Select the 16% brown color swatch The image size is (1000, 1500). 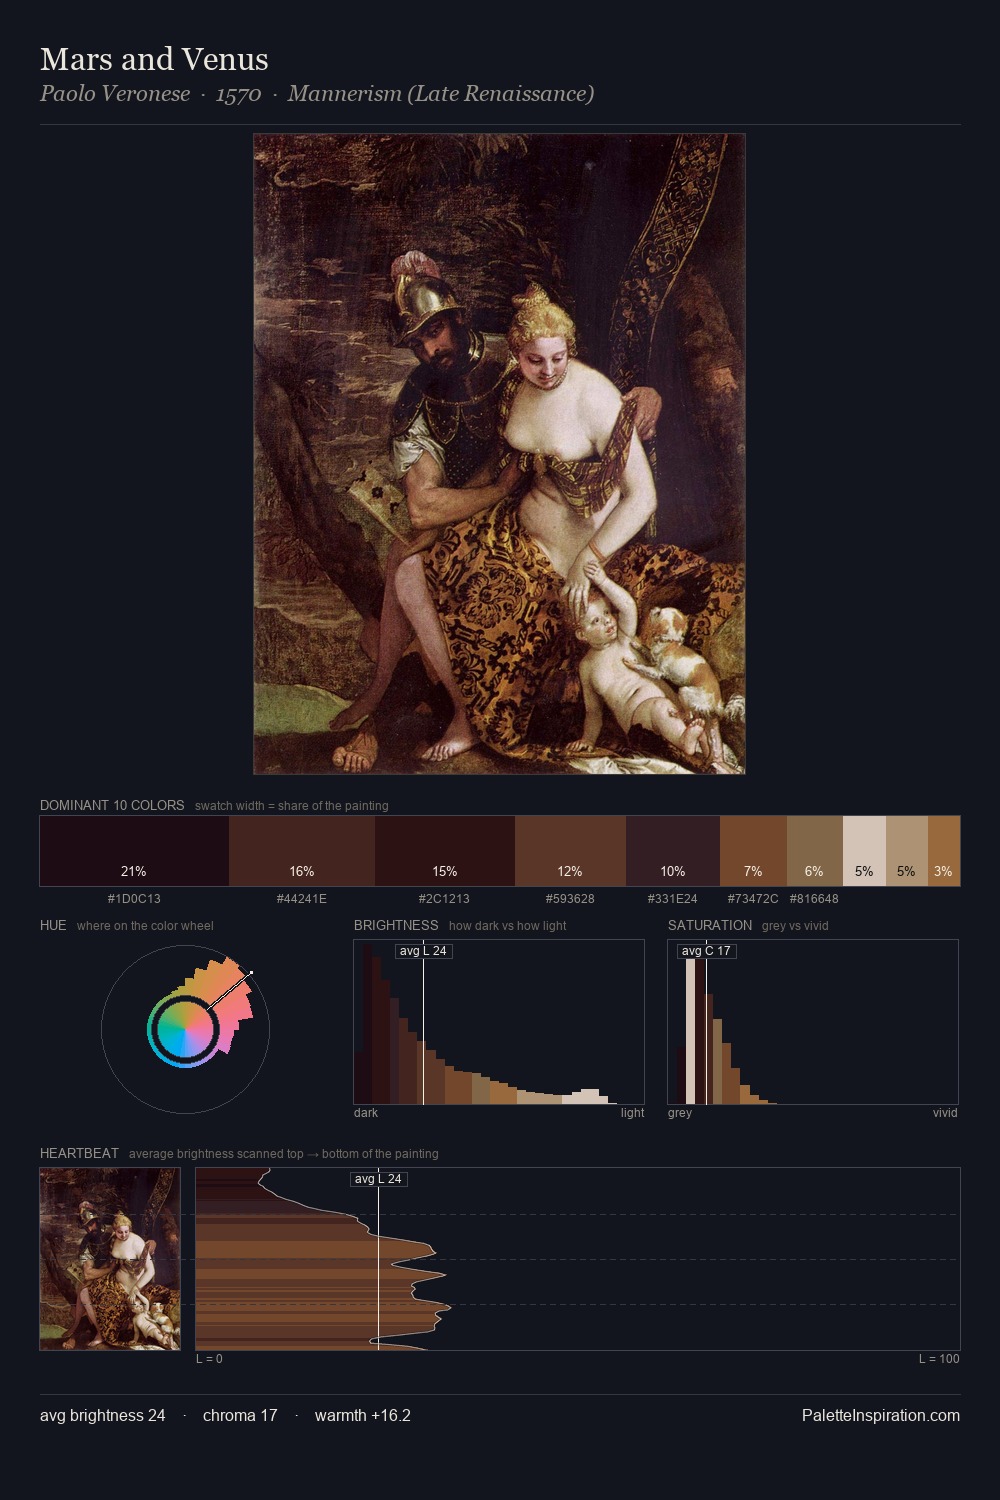point(302,851)
